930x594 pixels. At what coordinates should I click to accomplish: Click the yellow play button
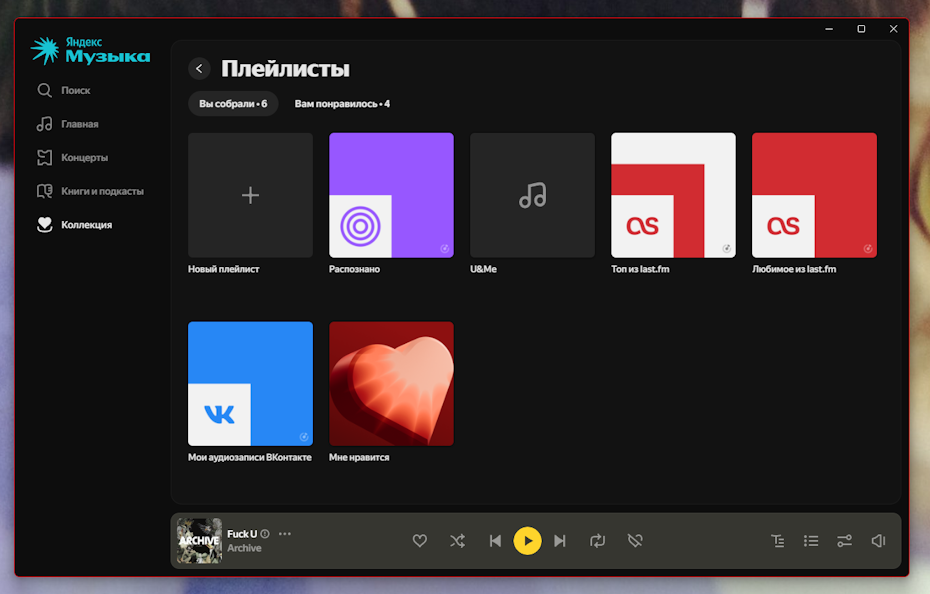(527, 541)
